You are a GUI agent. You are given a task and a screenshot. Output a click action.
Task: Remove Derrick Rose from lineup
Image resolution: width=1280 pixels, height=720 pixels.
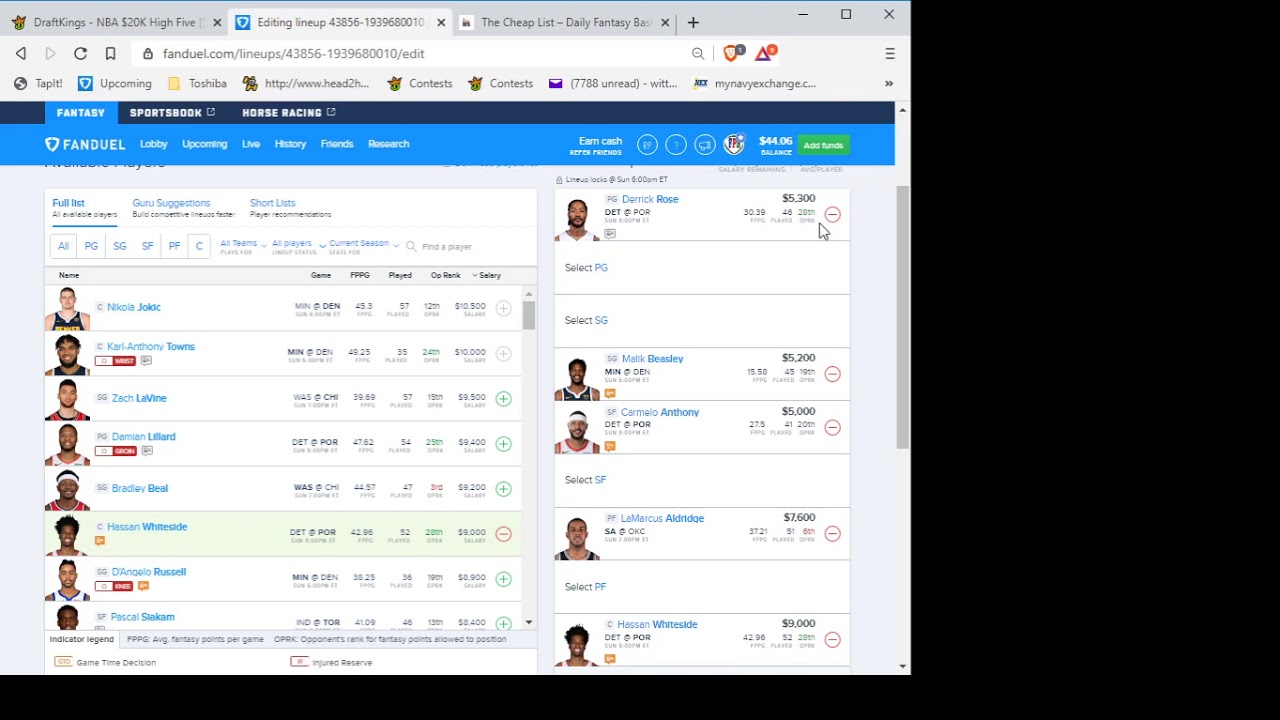(x=832, y=214)
